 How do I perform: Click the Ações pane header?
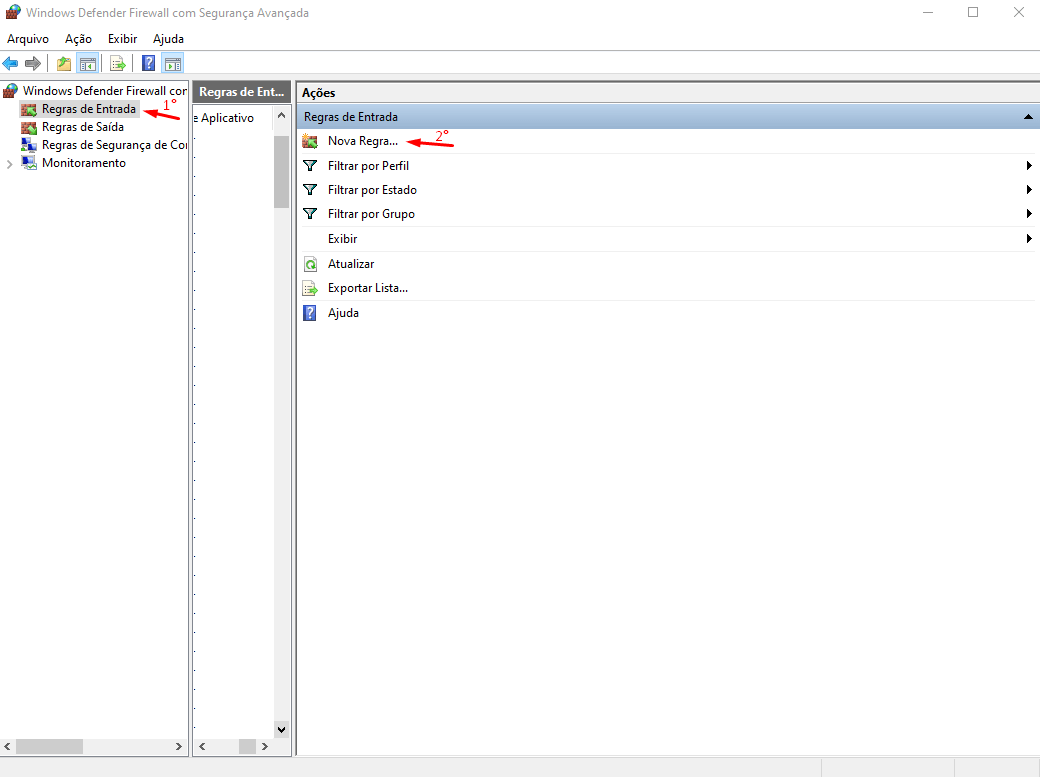(667, 93)
